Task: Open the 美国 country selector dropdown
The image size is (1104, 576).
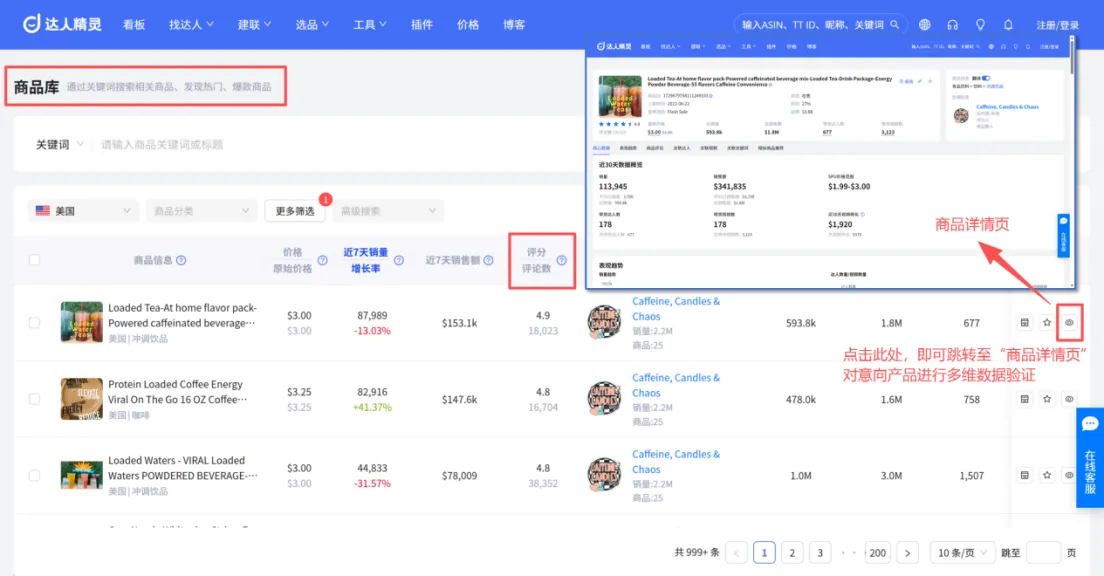Action: 82,210
